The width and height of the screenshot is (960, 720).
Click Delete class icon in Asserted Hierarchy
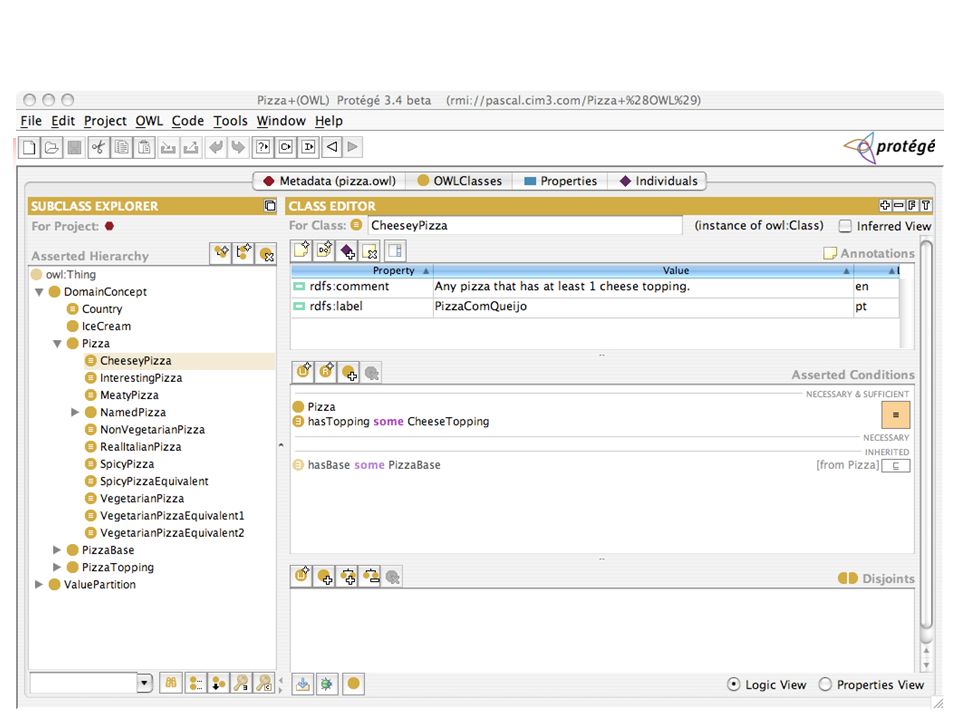tap(266, 253)
